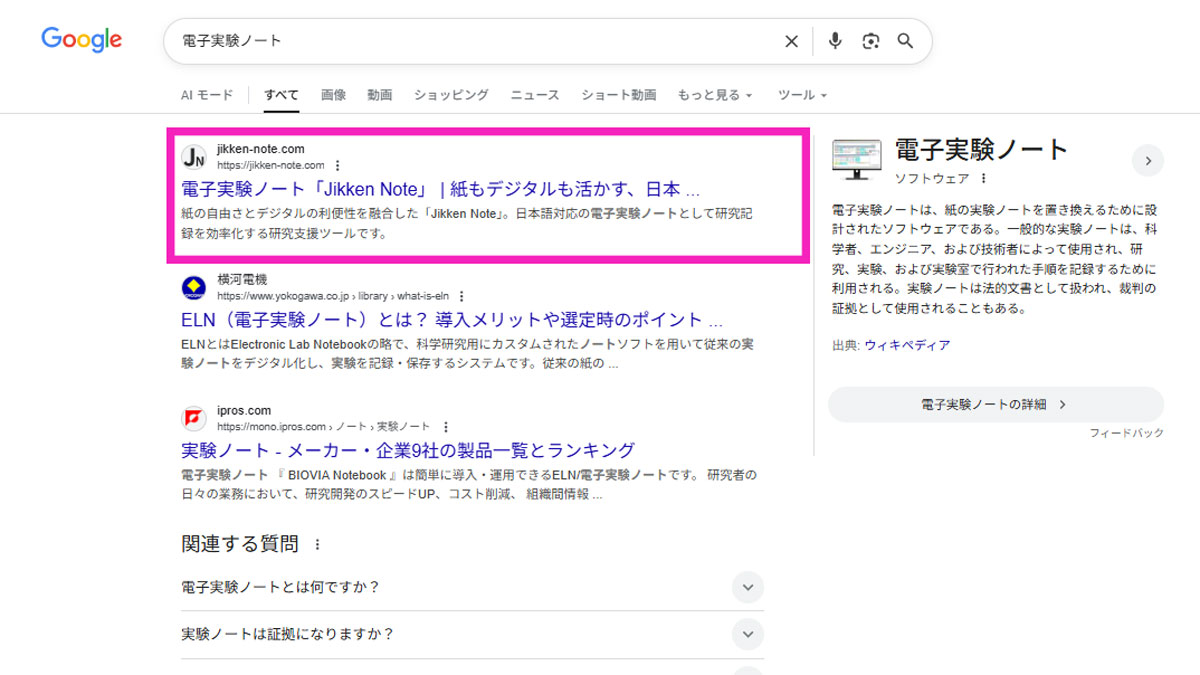Select the すべて tab
This screenshot has width=1200, height=675.
click(x=281, y=95)
